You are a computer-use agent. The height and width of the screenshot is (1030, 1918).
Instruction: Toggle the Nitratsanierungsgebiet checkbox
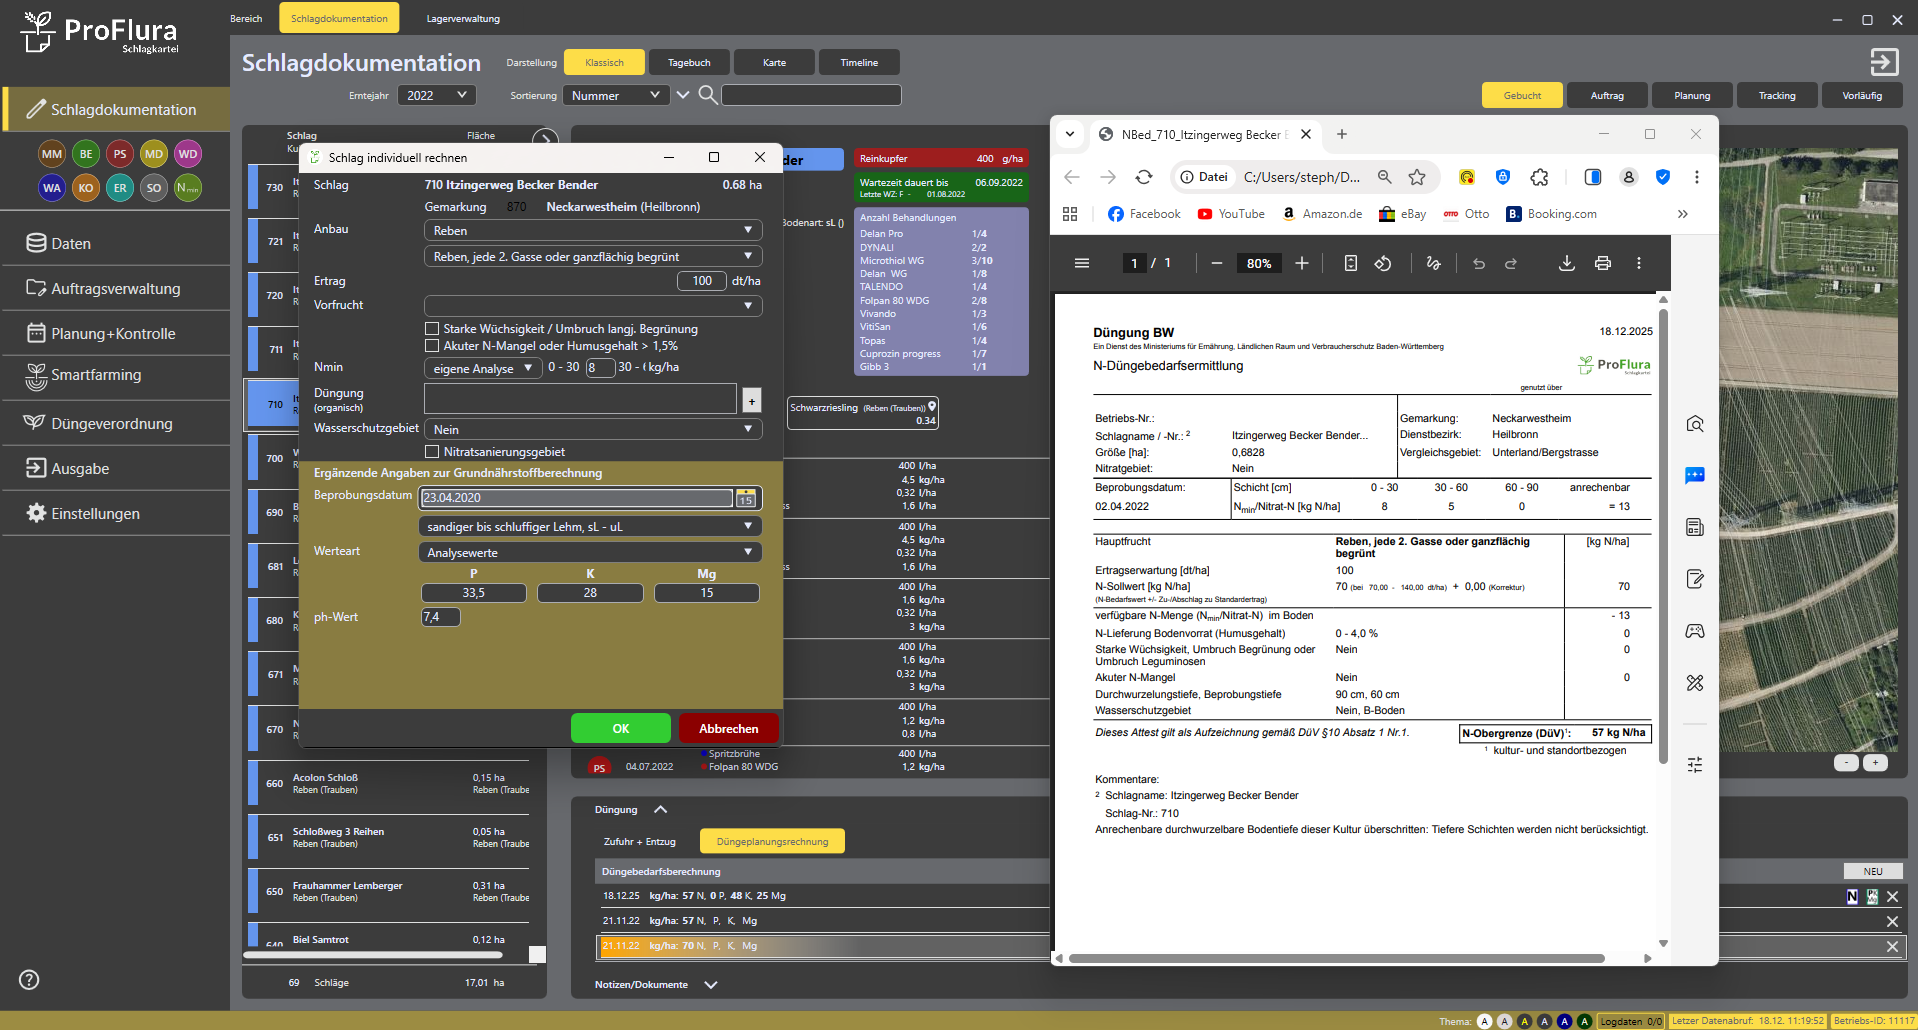[x=432, y=452]
